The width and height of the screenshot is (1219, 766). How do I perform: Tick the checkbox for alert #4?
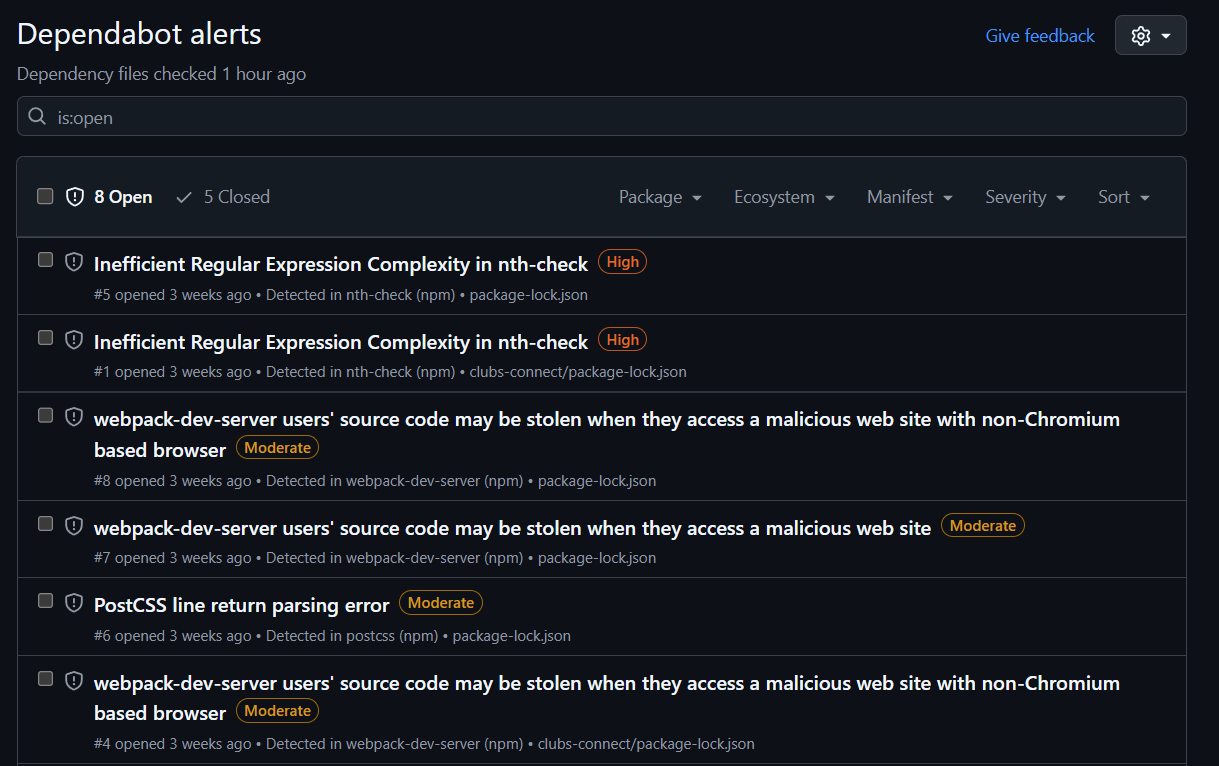[45, 679]
